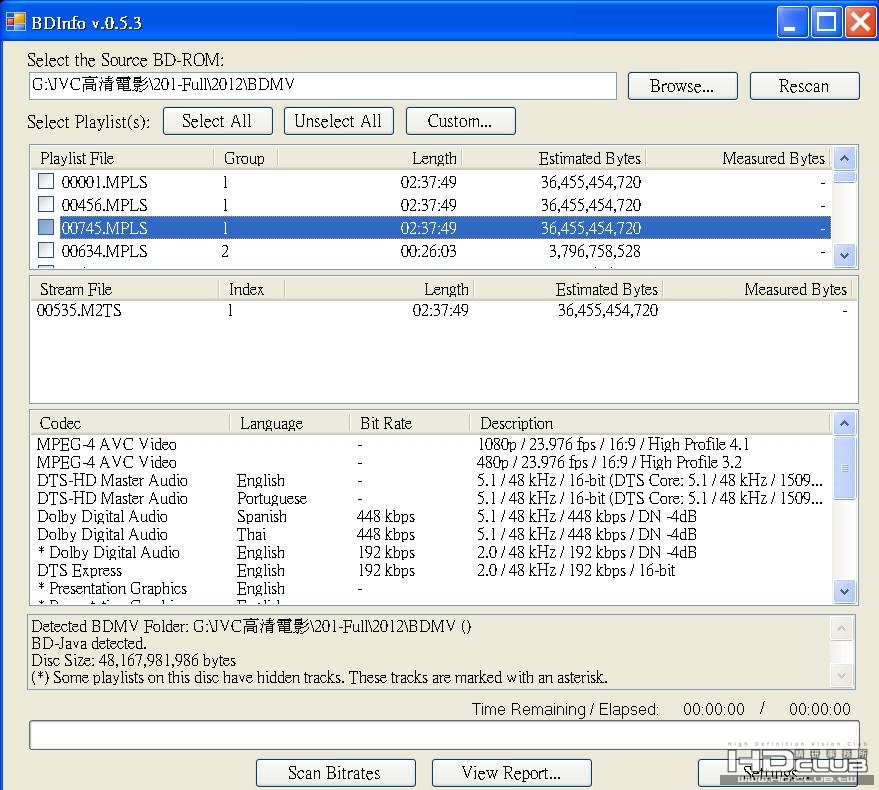Click the Browse... button
The height and width of the screenshot is (790, 879).
tap(682, 86)
